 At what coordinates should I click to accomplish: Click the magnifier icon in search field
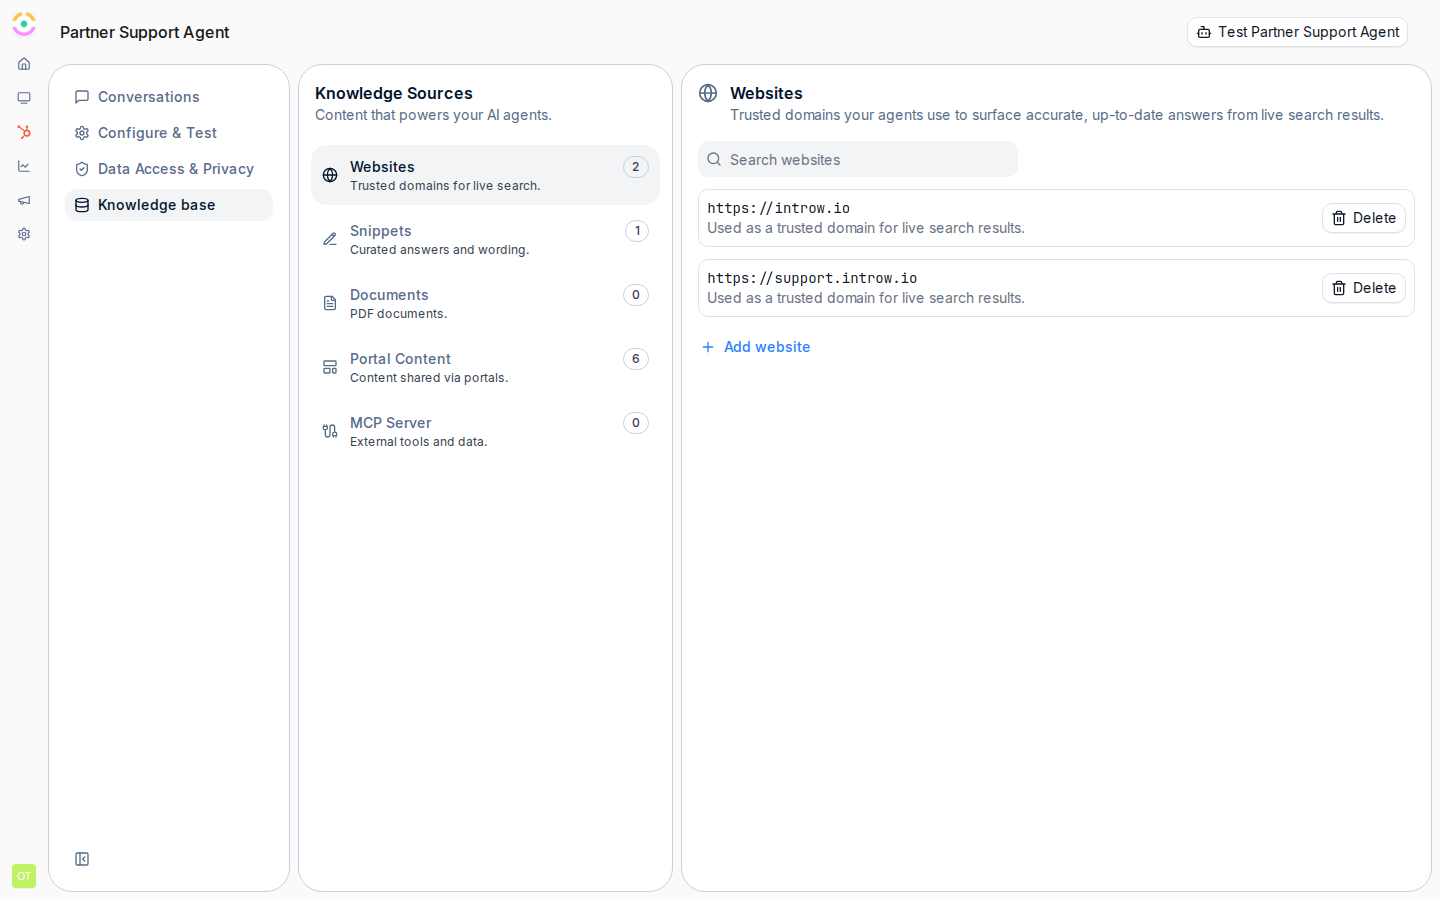(714, 159)
